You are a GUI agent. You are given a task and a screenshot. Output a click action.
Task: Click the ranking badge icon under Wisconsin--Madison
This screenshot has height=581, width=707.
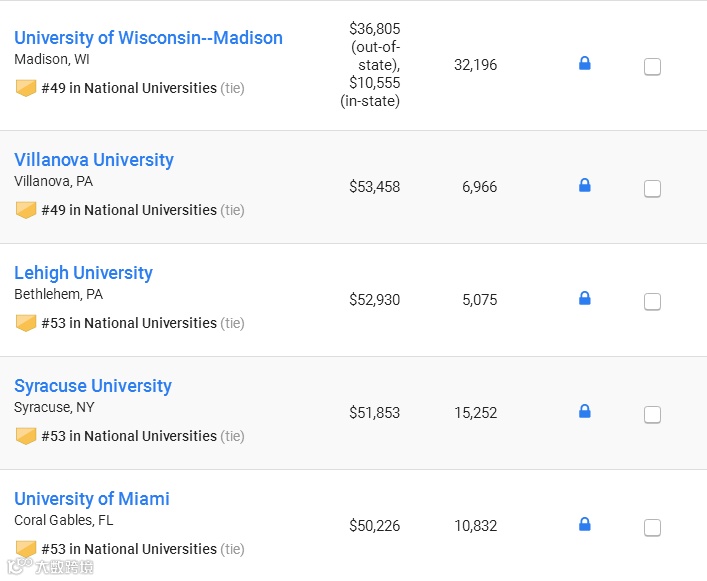[x=26, y=88]
